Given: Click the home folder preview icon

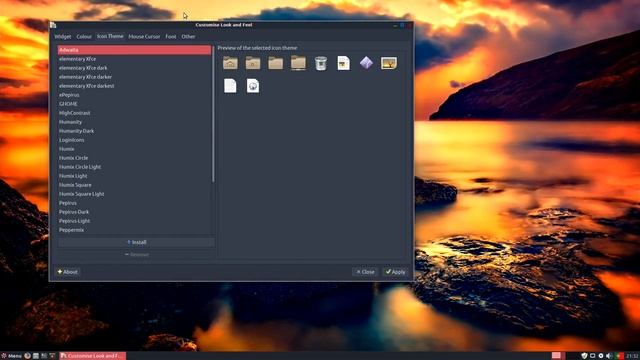Looking at the screenshot, I should pyautogui.click(x=231, y=63).
